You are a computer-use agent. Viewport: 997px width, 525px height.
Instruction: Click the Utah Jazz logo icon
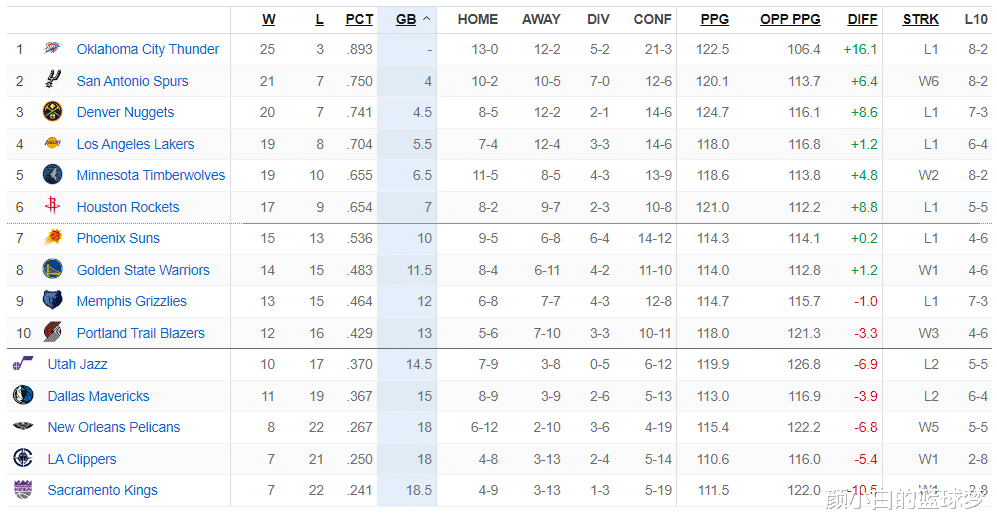pyautogui.click(x=23, y=364)
